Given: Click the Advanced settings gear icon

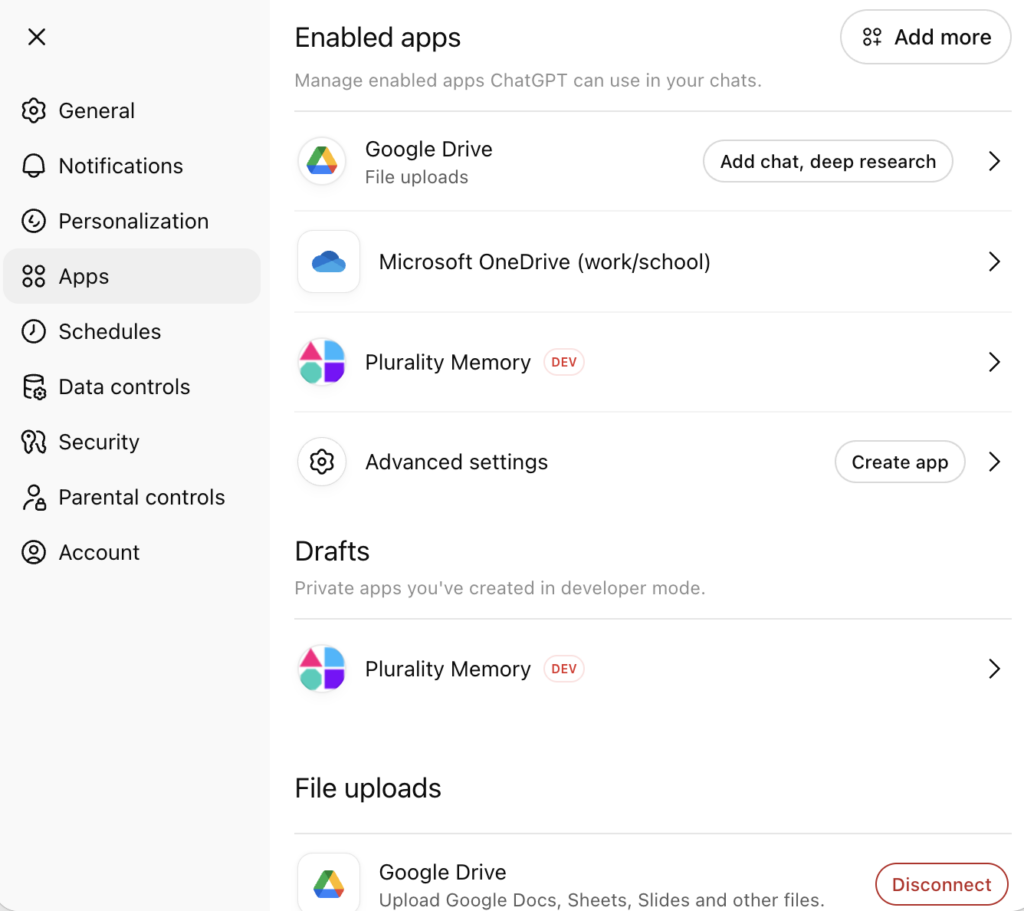Looking at the screenshot, I should pyautogui.click(x=321, y=462).
